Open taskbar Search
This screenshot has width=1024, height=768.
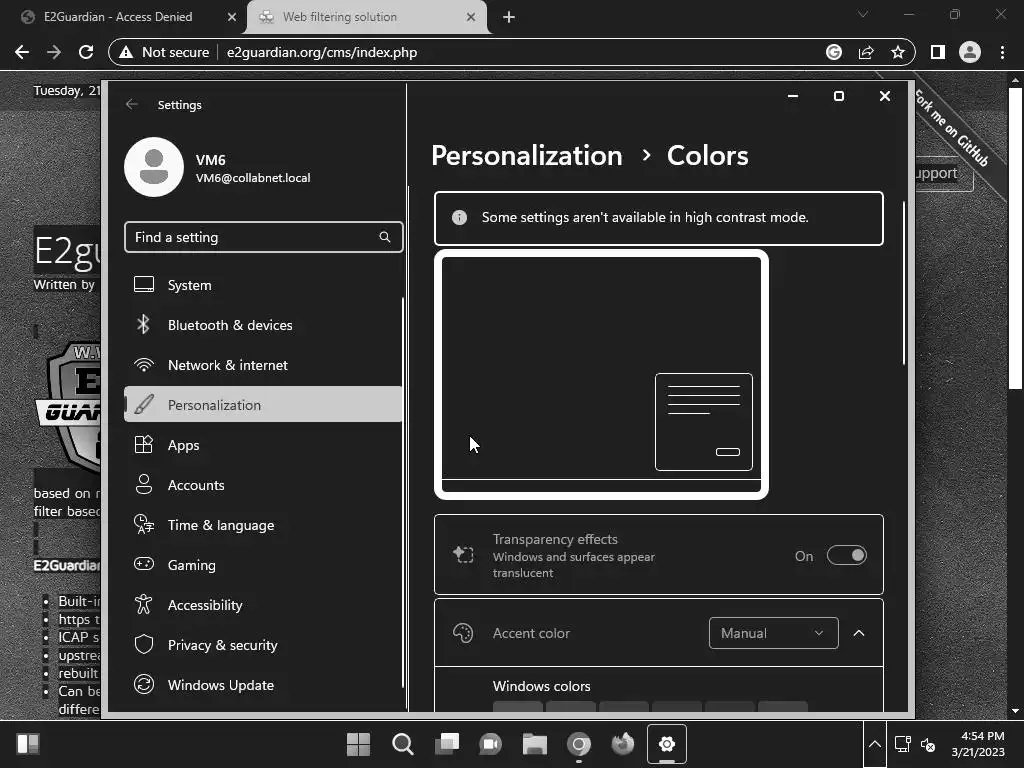(402, 744)
